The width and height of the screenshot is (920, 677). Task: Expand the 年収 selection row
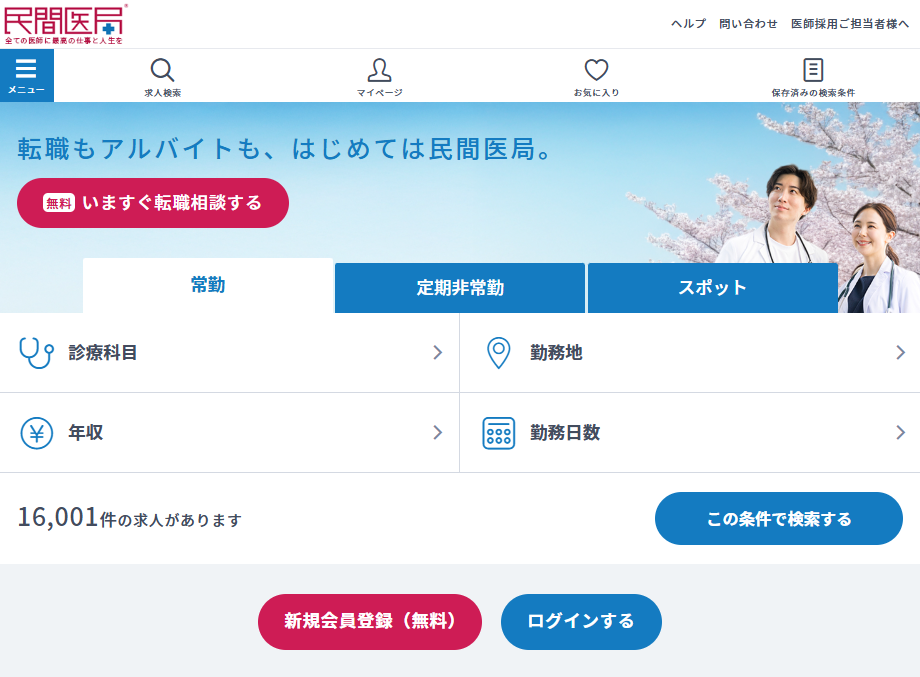(229, 433)
